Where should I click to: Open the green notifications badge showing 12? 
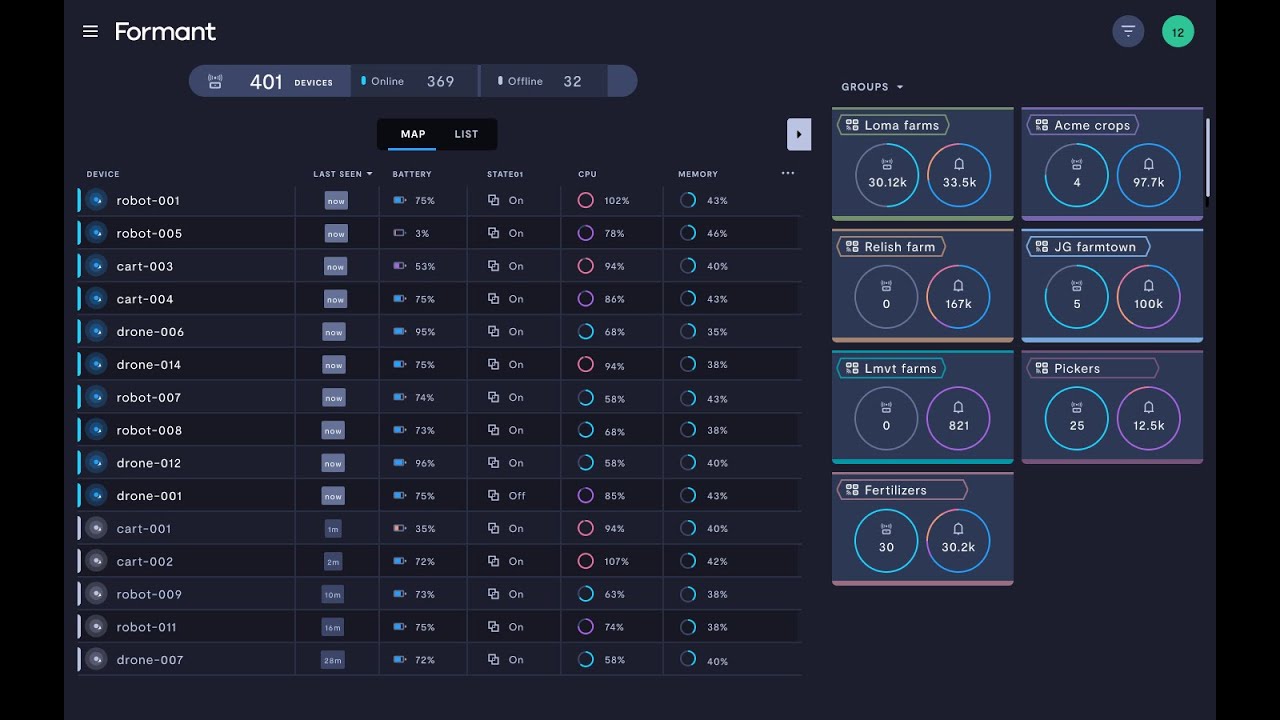(1178, 32)
